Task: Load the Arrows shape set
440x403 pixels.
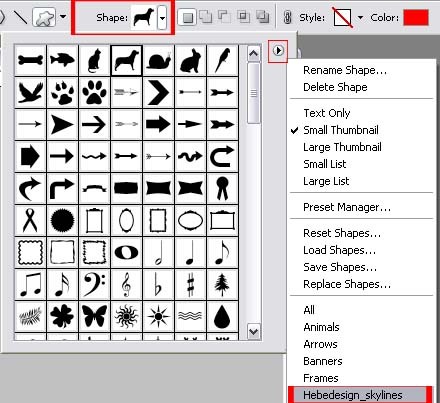Action: 320,344
